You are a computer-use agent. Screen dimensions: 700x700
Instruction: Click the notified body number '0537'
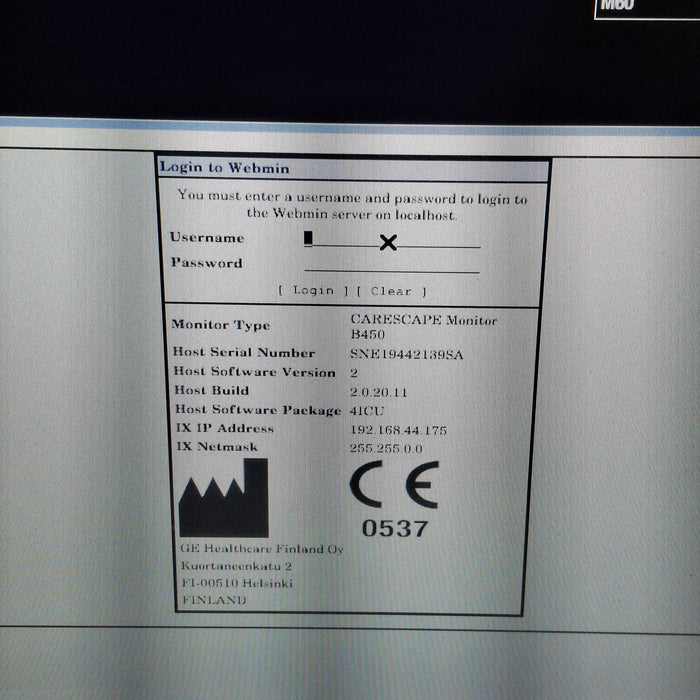tap(395, 529)
